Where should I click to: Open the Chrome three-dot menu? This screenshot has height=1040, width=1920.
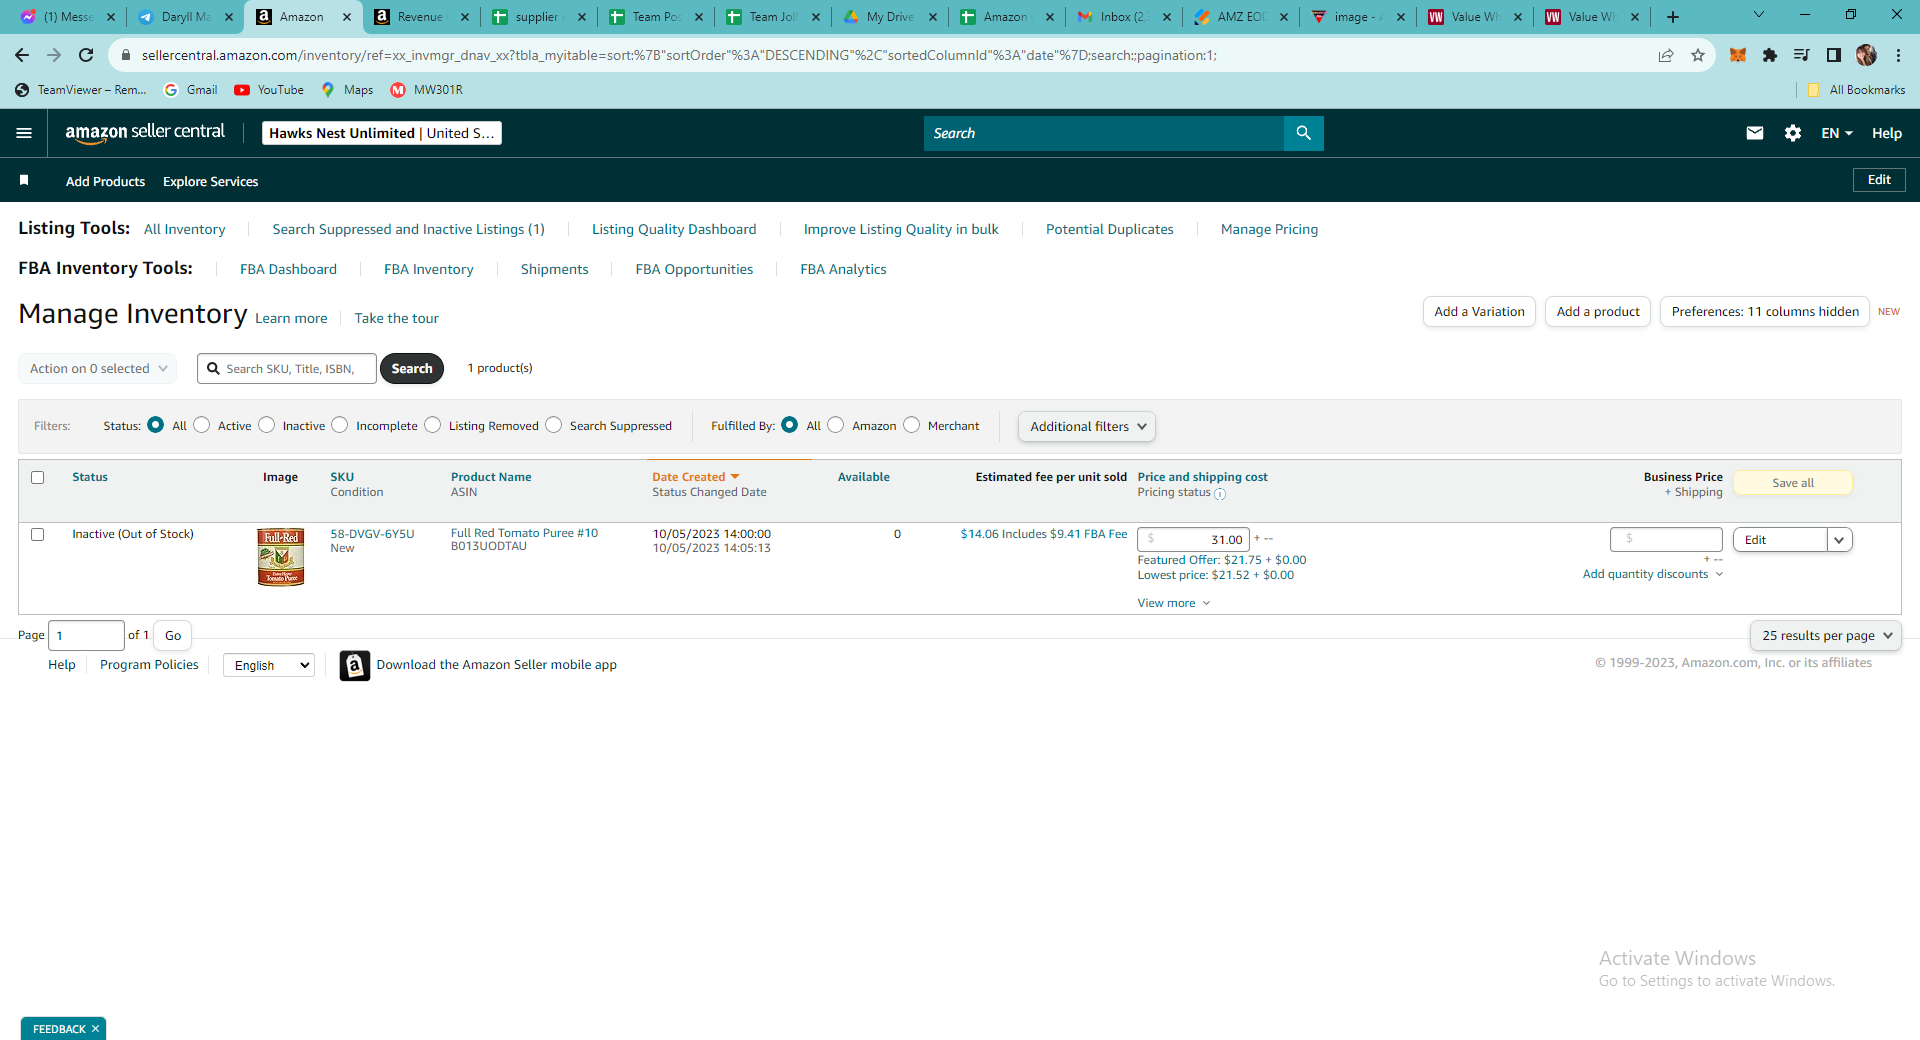click(1897, 55)
